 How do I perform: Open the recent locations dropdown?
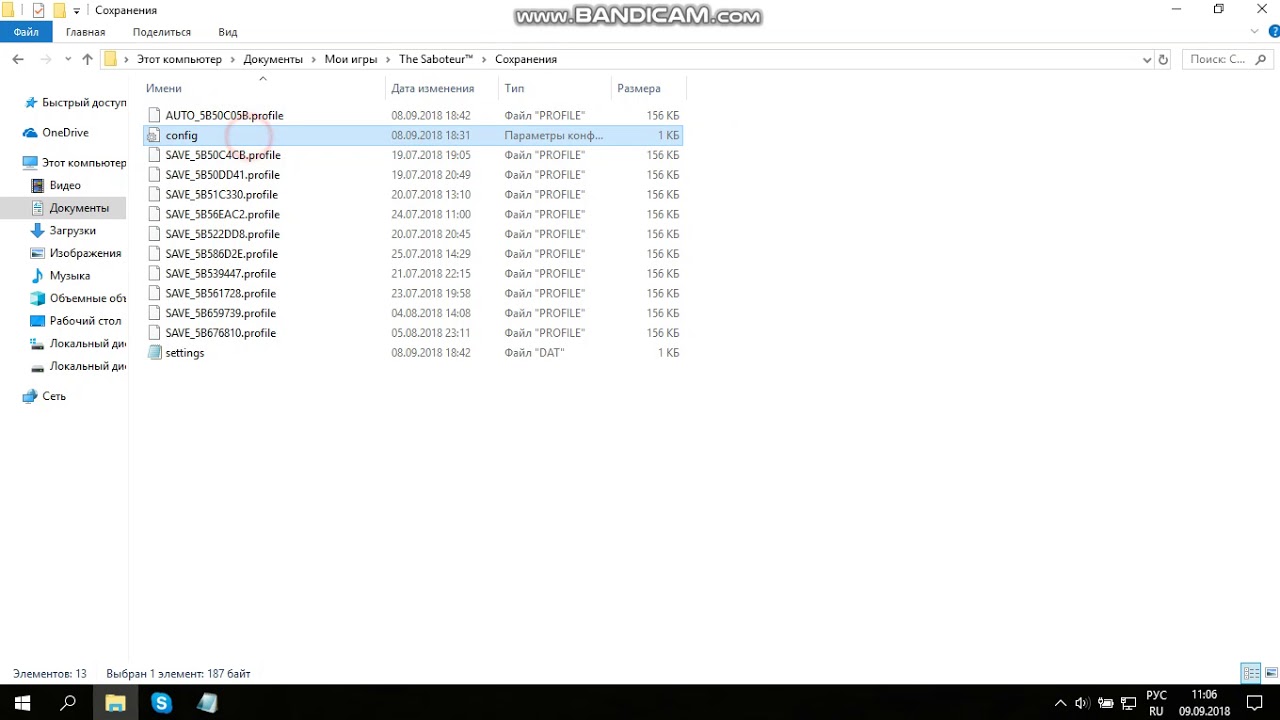tap(68, 59)
